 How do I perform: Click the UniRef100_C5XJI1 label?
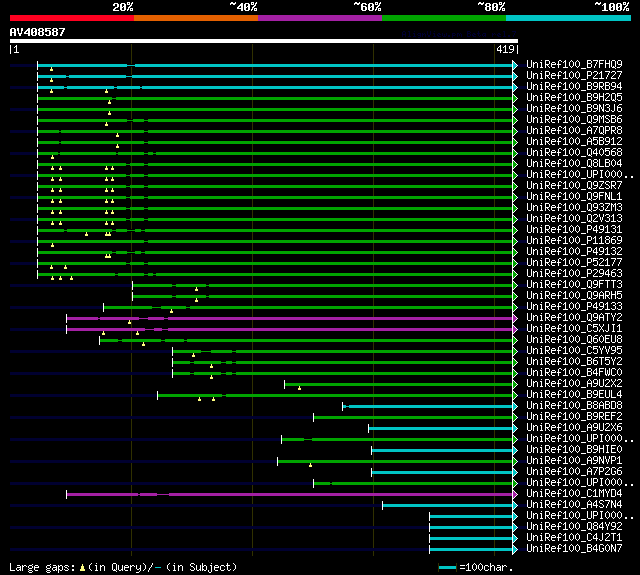coord(574,329)
